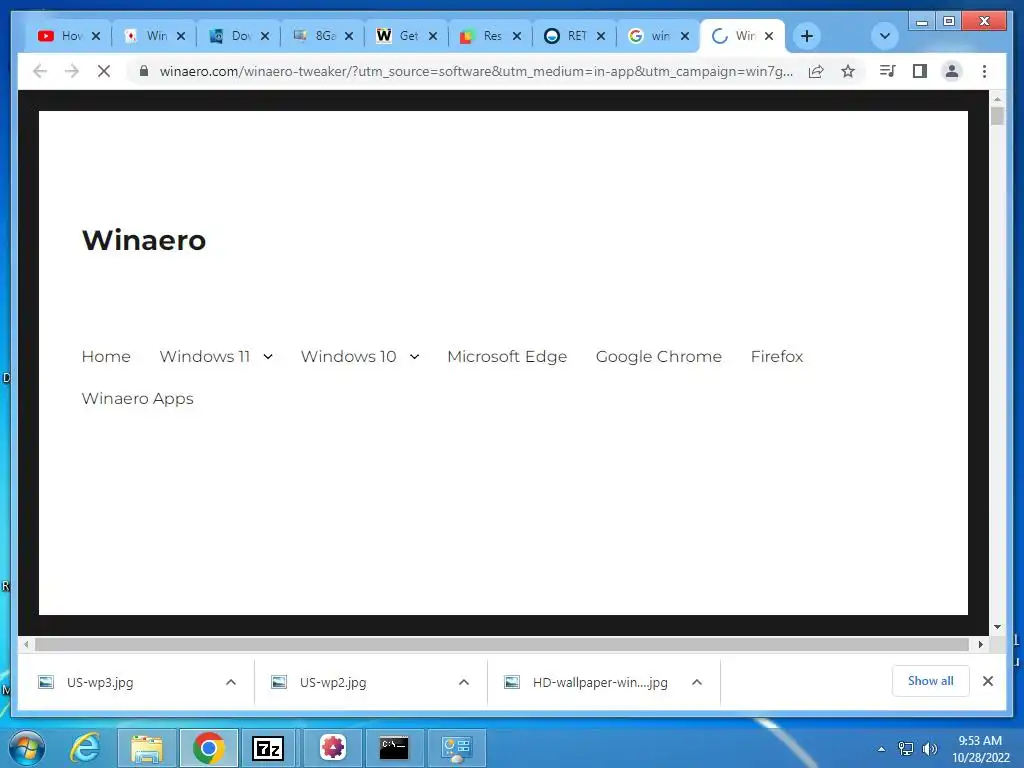
Task: Click the Winaero site title
Action: [x=144, y=240]
